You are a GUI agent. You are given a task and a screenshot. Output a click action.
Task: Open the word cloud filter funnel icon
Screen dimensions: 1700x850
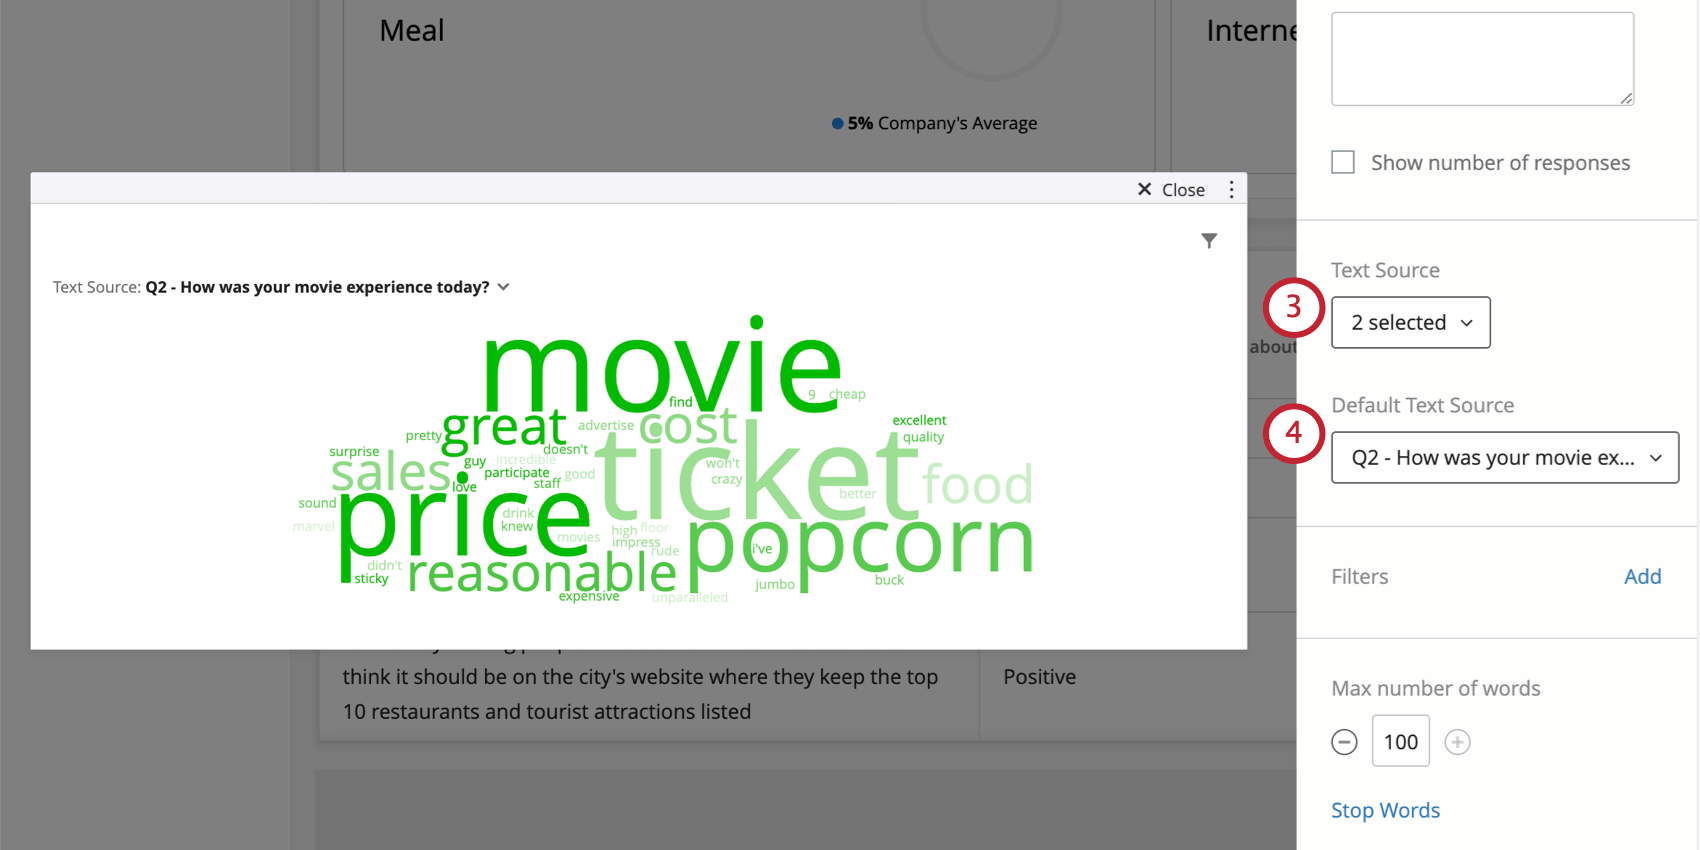coord(1209,241)
